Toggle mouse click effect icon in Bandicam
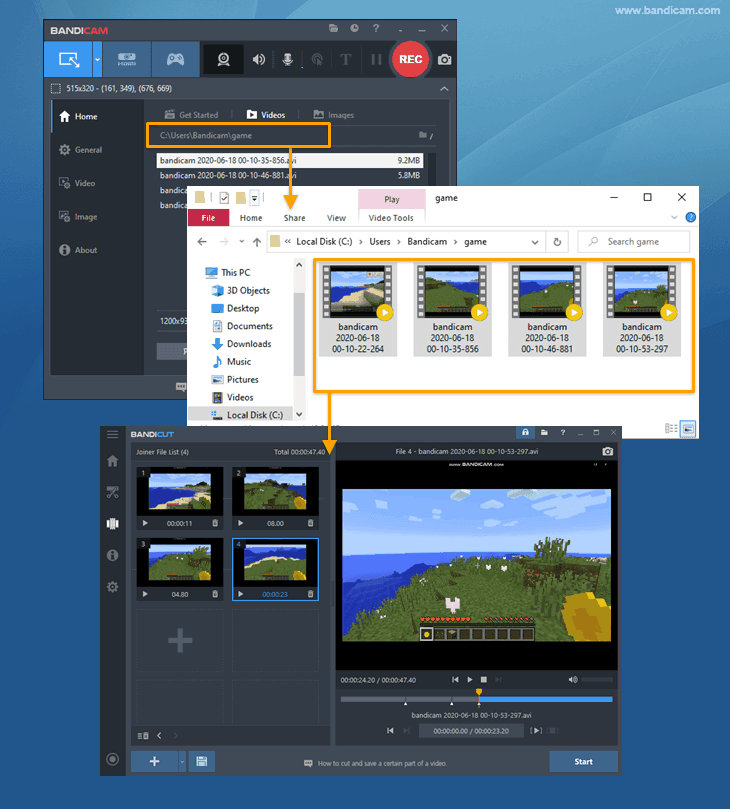The height and width of the screenshot is (809, 730). click(317, 60)
